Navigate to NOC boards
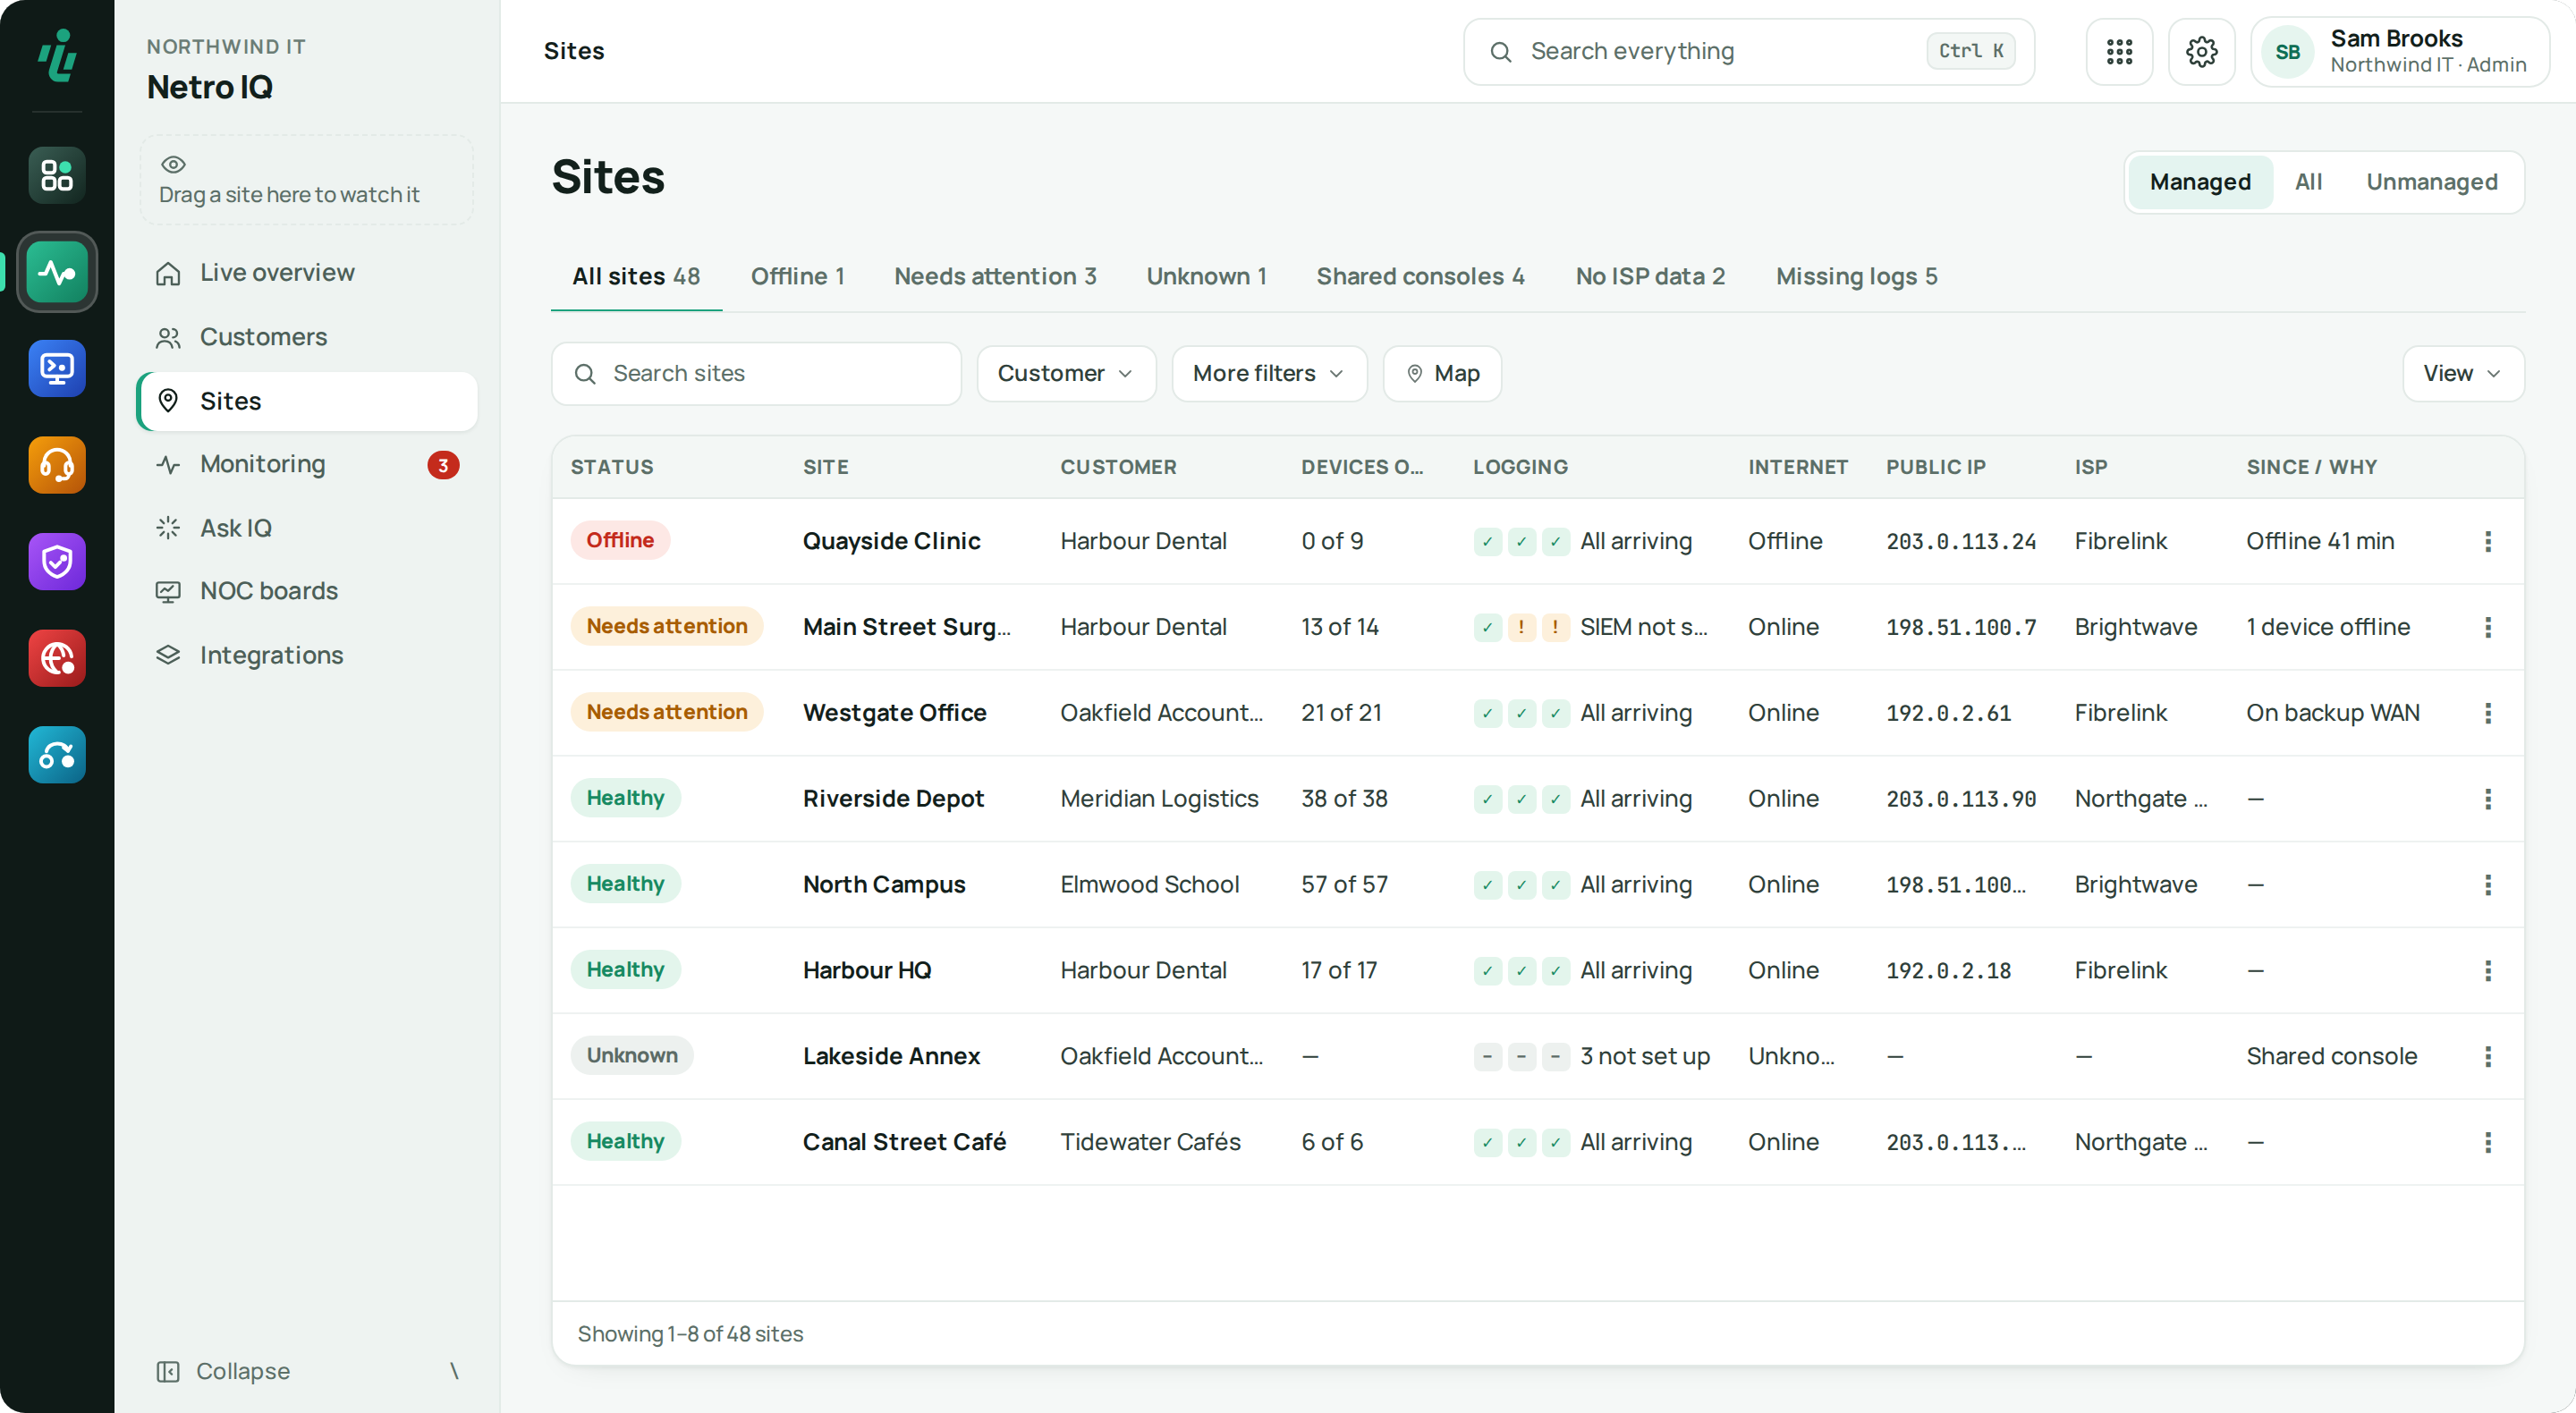This screenshot has width=2576, height=1413. 307,591
